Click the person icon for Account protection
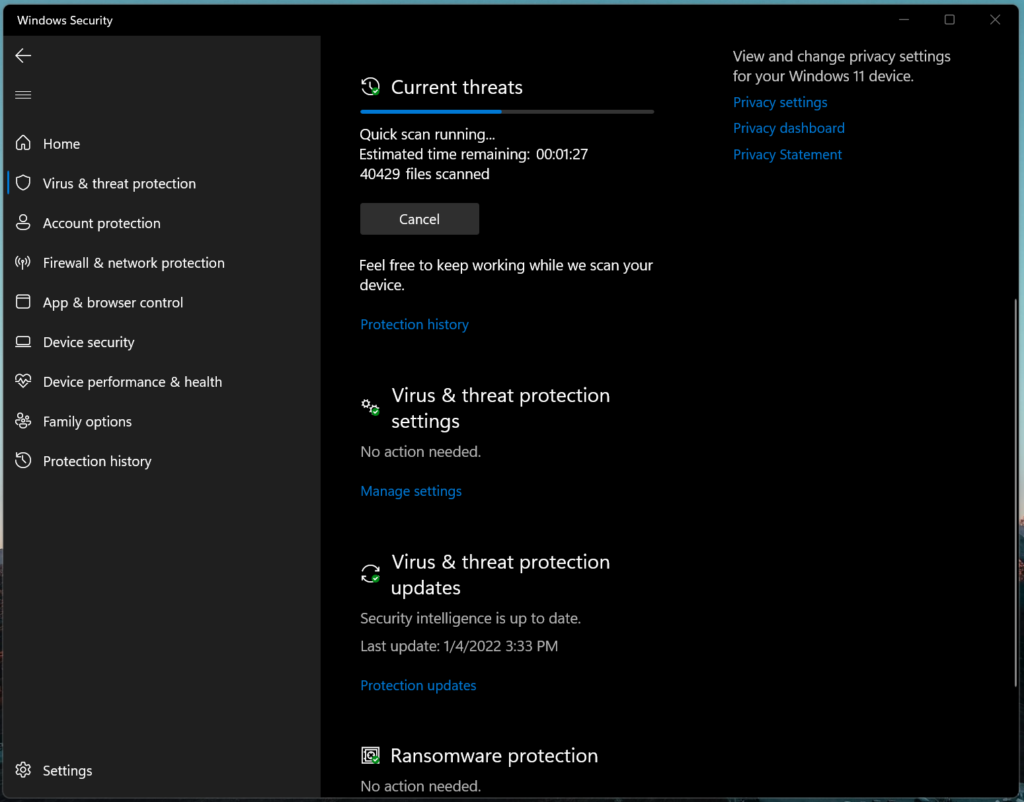 click(x=24, y=223)
